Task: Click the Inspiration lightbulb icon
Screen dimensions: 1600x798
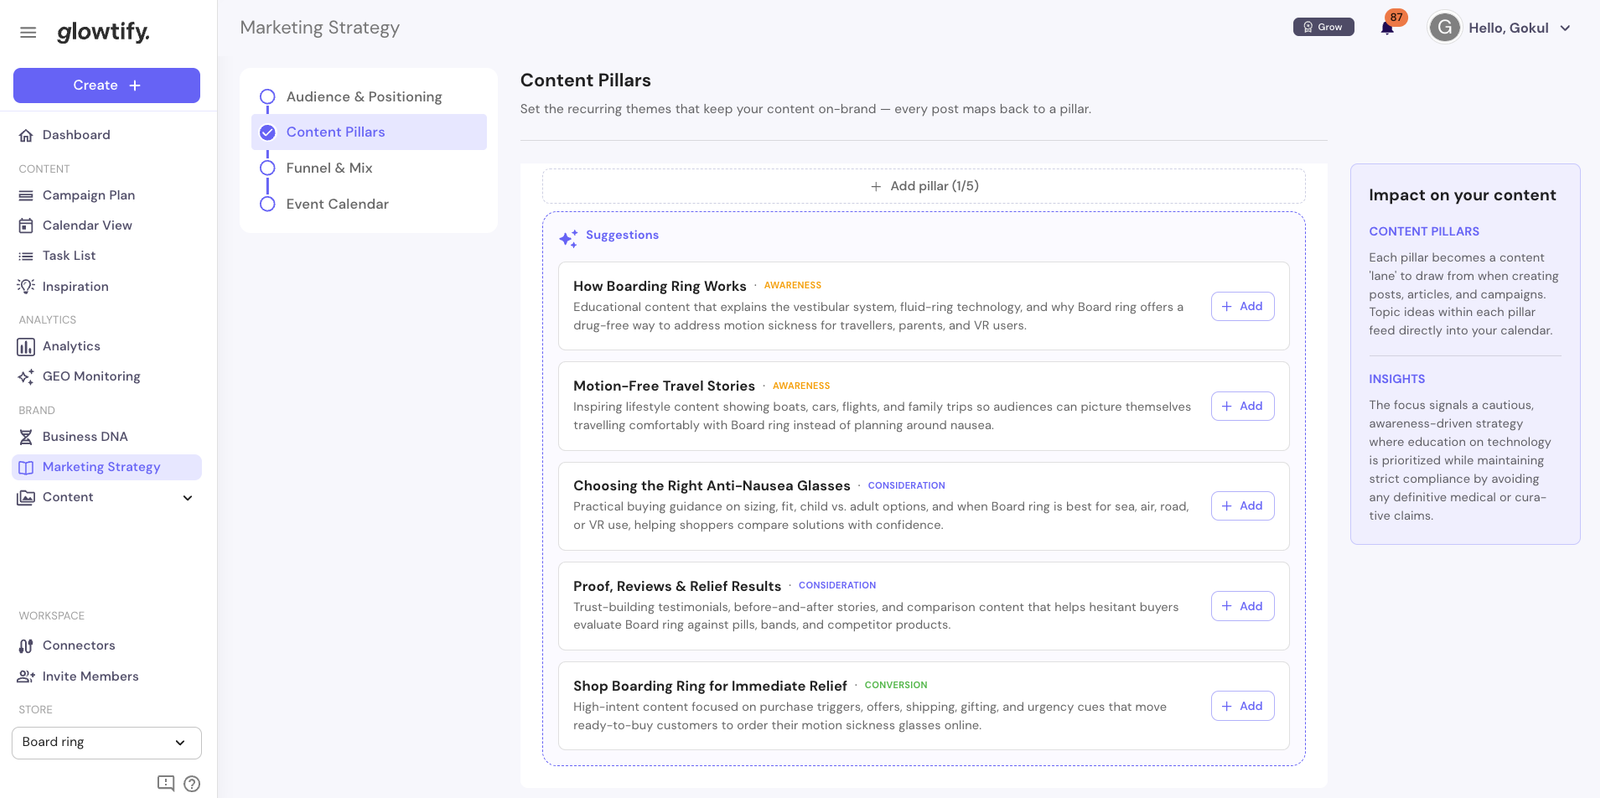Action: pos(26,286)
